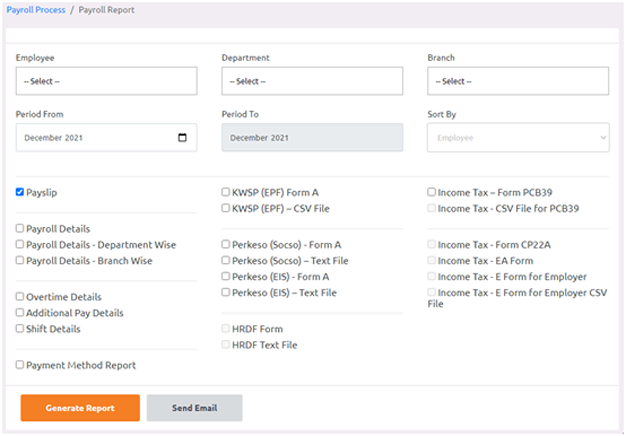
Task: Tick Payroll Details - Department Wise
Action: [x=21, y=244]
